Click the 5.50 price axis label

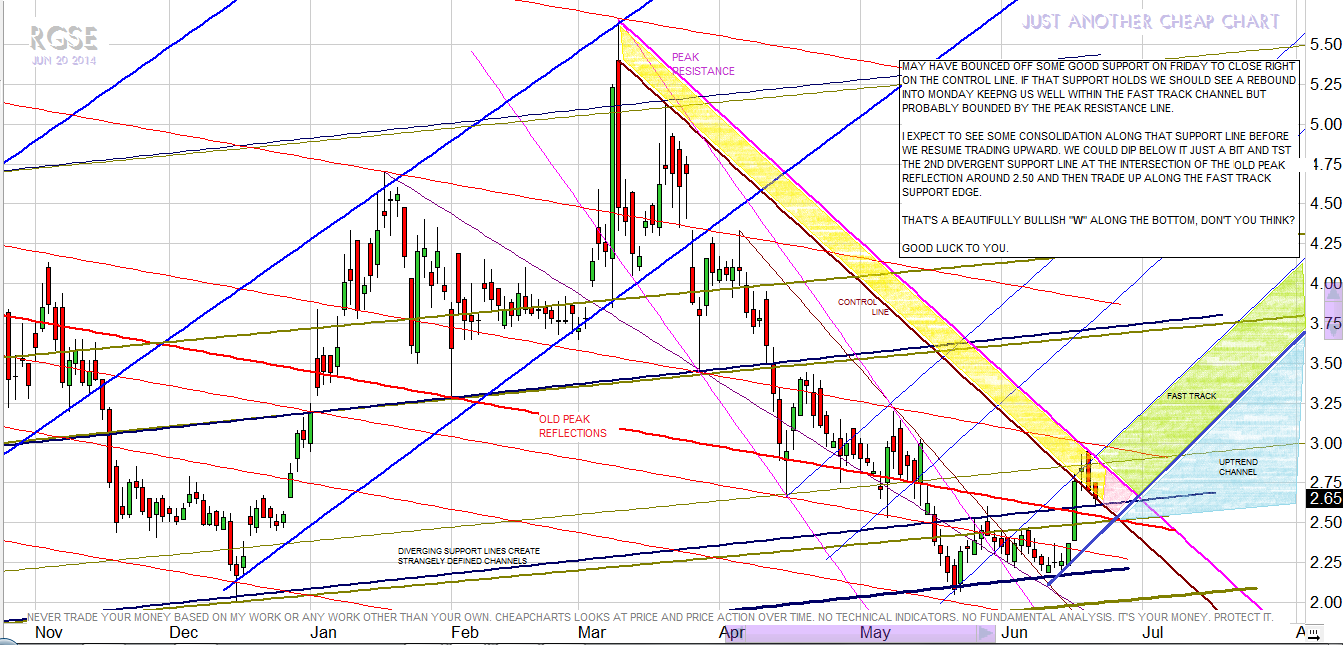pos(1324,45)
